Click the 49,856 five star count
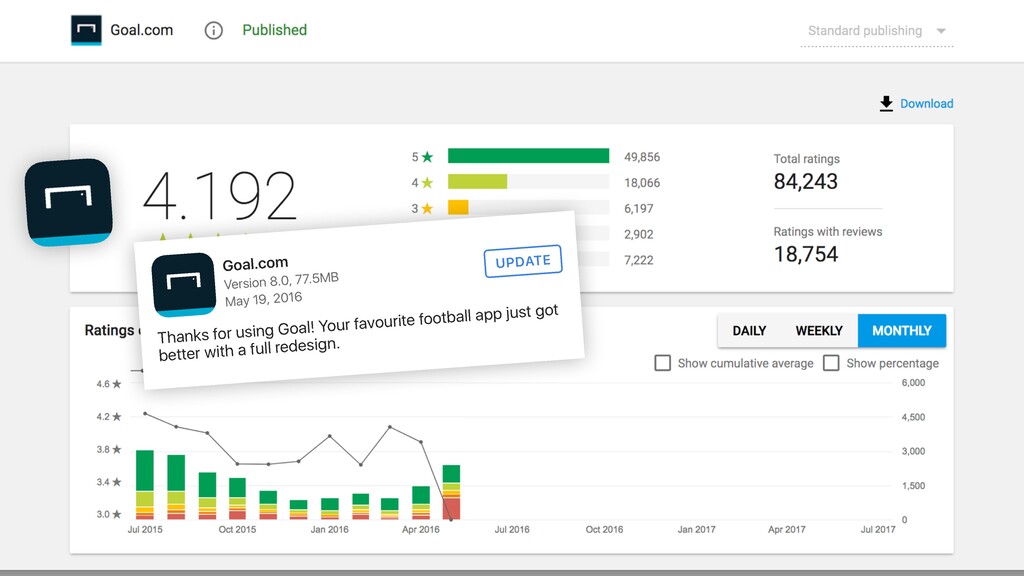The image size is (1024, 576). coord(642,157)
